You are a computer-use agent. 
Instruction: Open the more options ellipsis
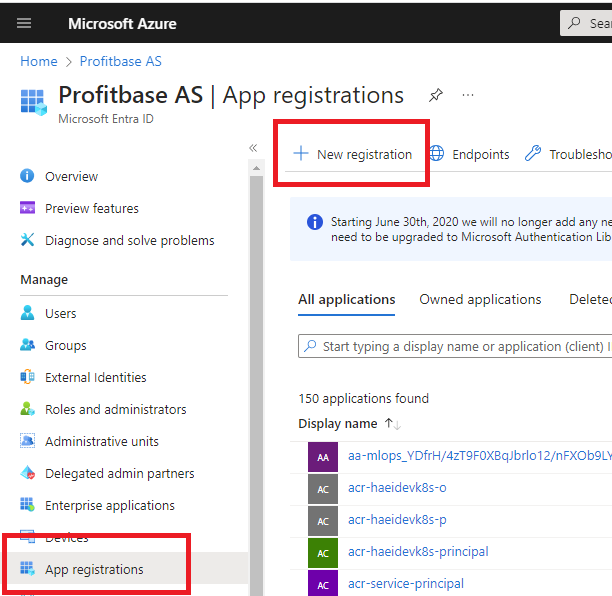(468, 95)
